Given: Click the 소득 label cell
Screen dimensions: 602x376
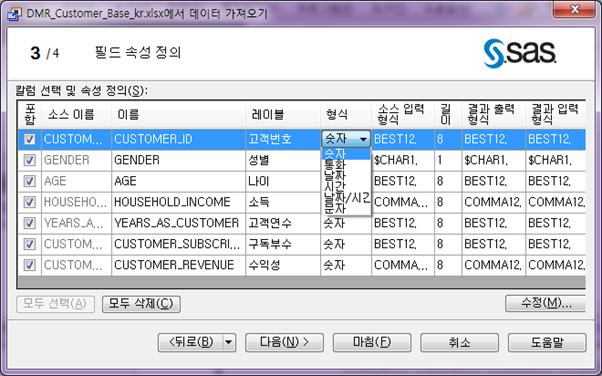Looking at the screenshot, I should tap(283, 202).
